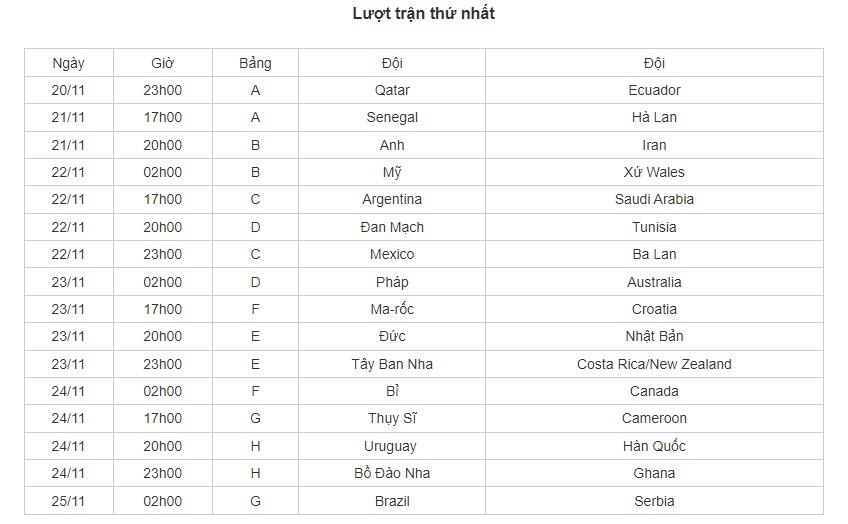This screenshot has width=848, height=524.
Task: Click the 25/11 date cell
Action: click(69, 501)
